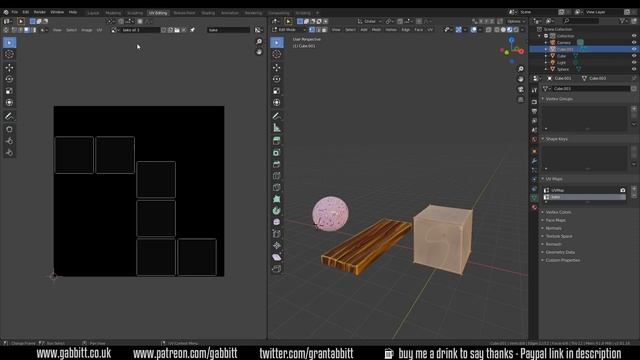Screen dimensions: 640x360
Task: Select the UV Pinch sculpt tool
Action: click(9, 153)
